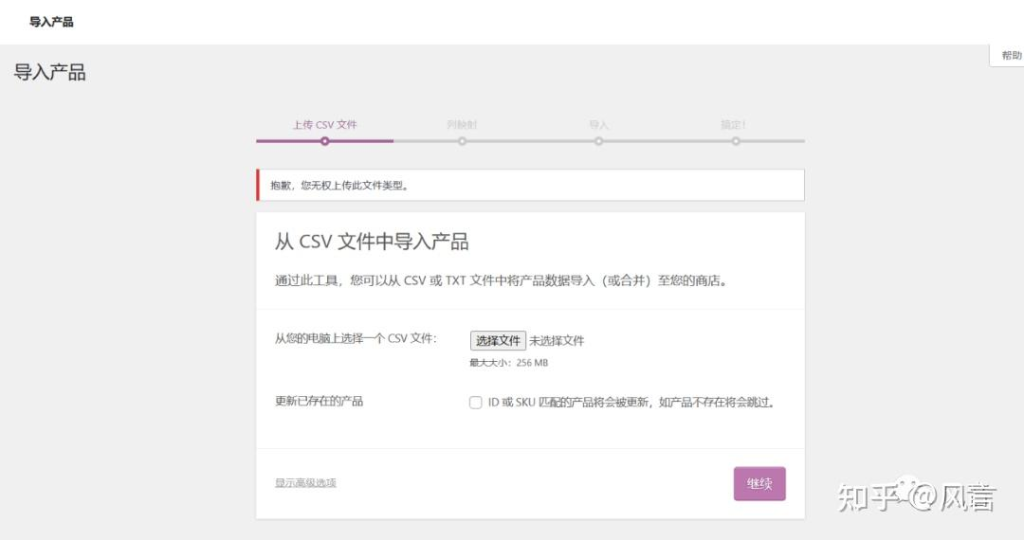
Task: Click the 从 CSV 文件中导入产品 heading
Action: click(372, 242)
